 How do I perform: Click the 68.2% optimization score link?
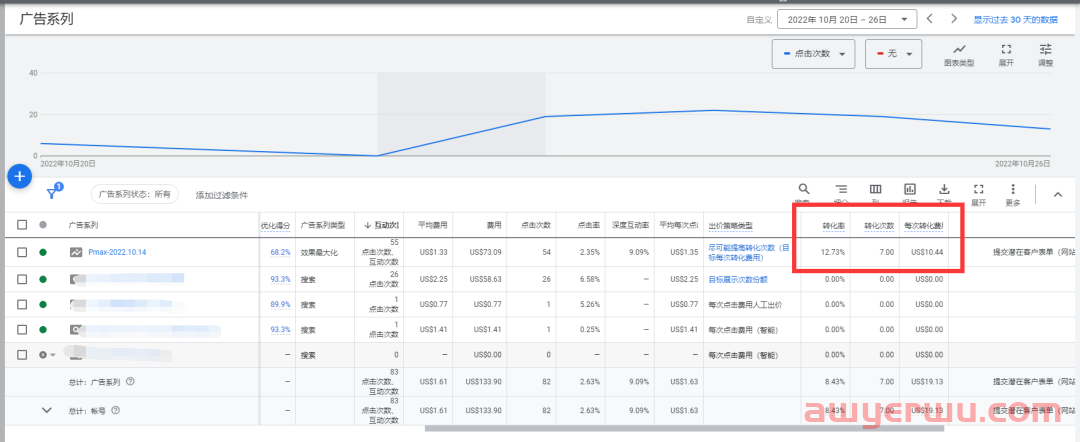point(280,253)
